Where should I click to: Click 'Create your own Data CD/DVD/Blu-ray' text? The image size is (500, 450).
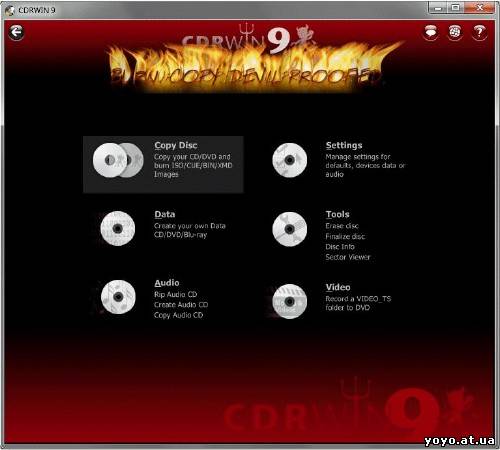pyautogui.click(x=190, y=230)
